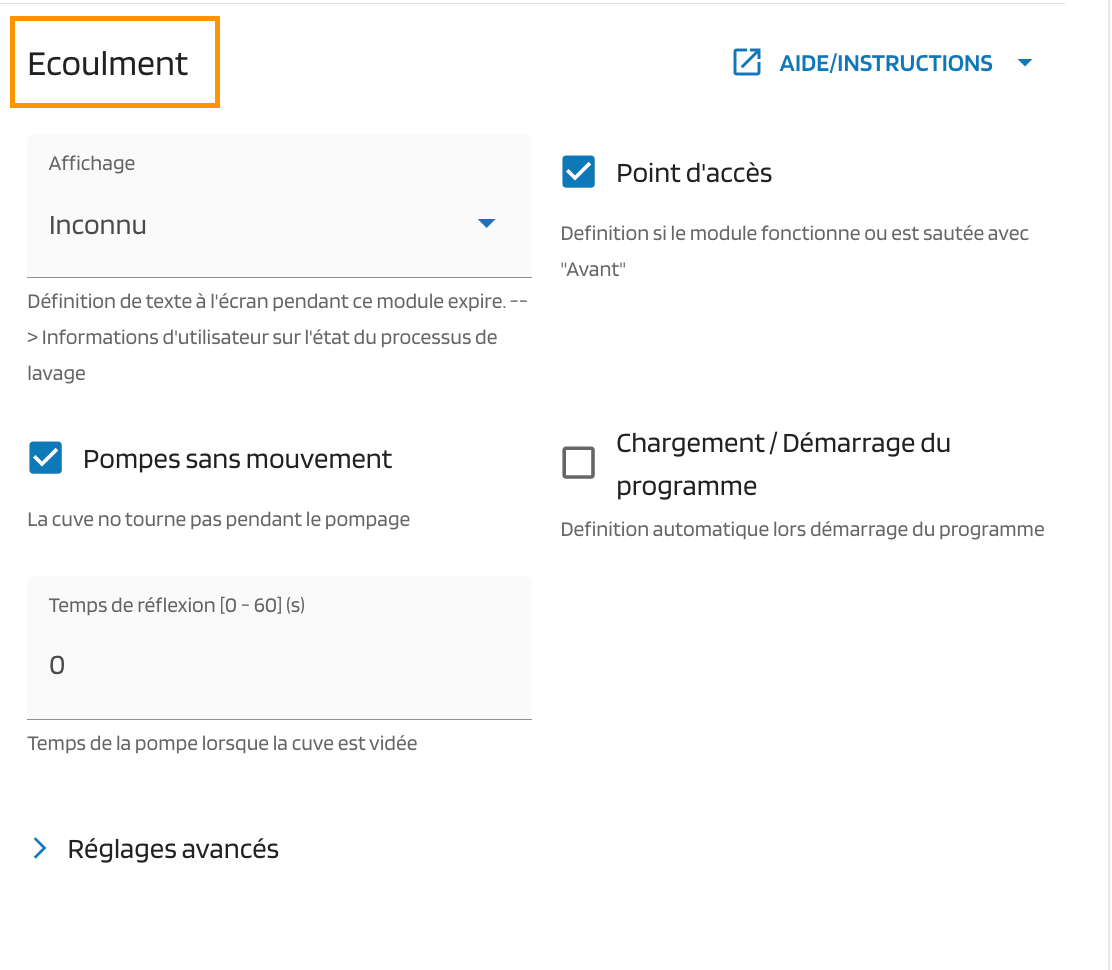Click the Point d'accès label text
The image size is (1112, 970).
tap(694, 173)
